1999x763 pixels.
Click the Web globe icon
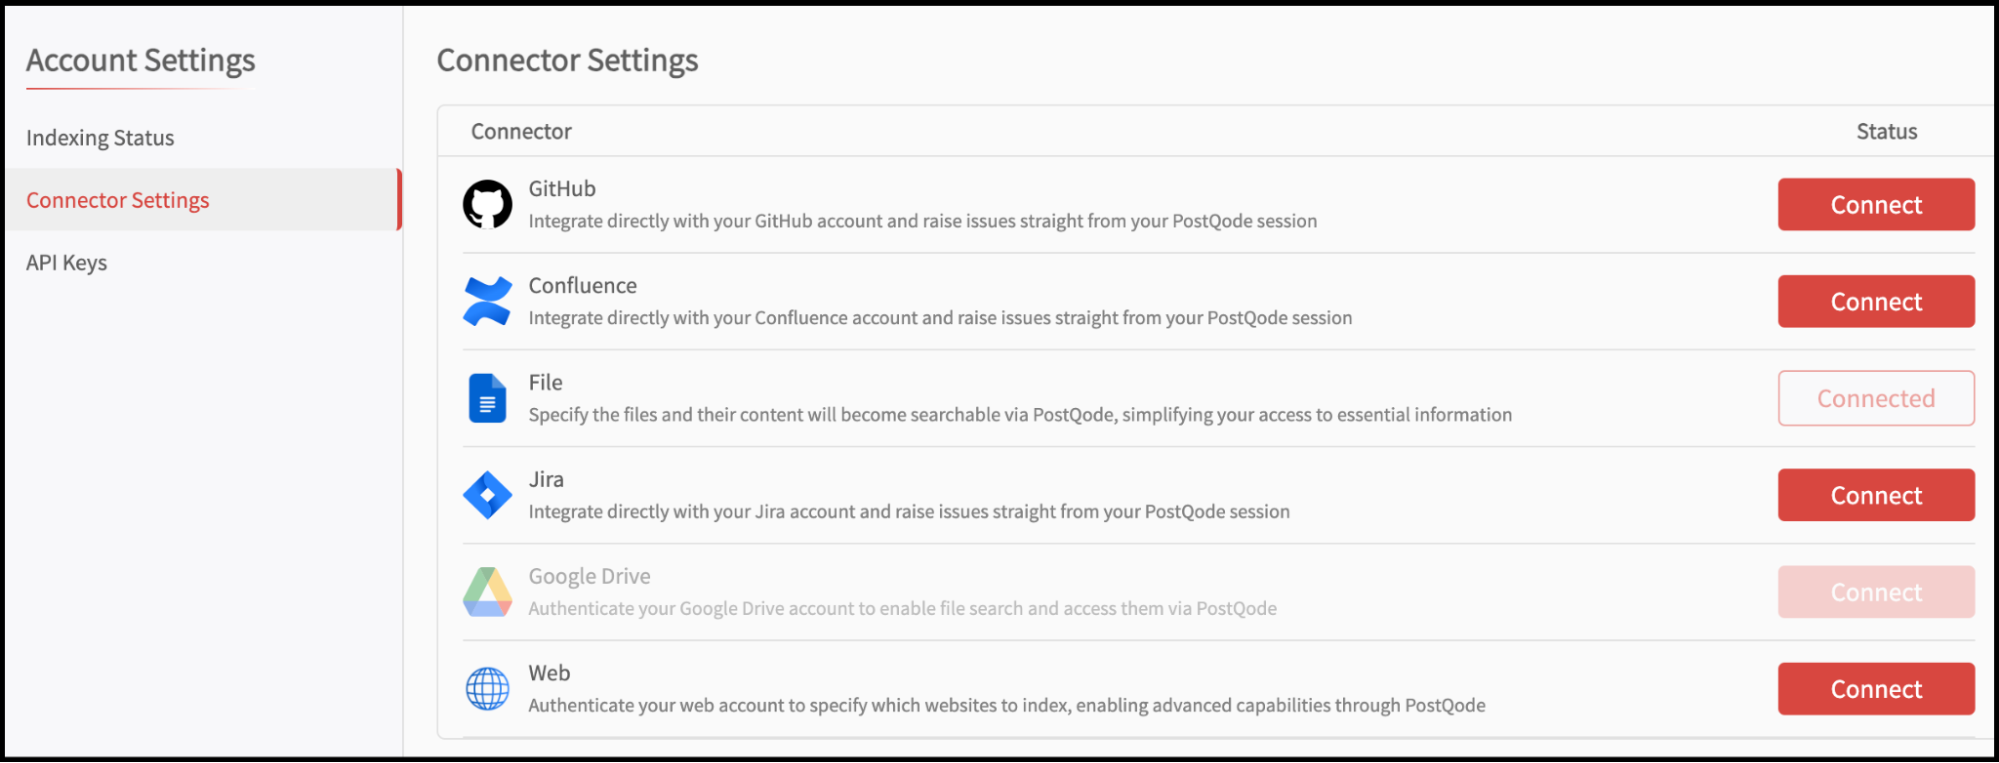coord(487,689)
